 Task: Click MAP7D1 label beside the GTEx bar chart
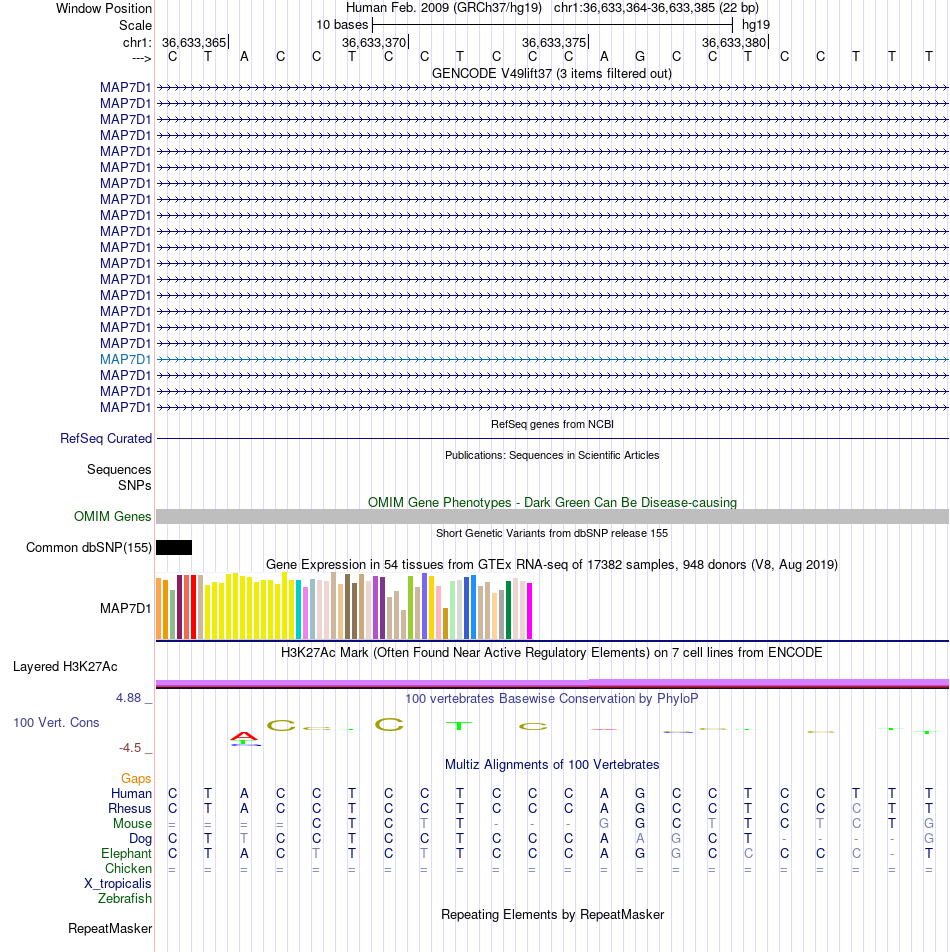point(126,608)
